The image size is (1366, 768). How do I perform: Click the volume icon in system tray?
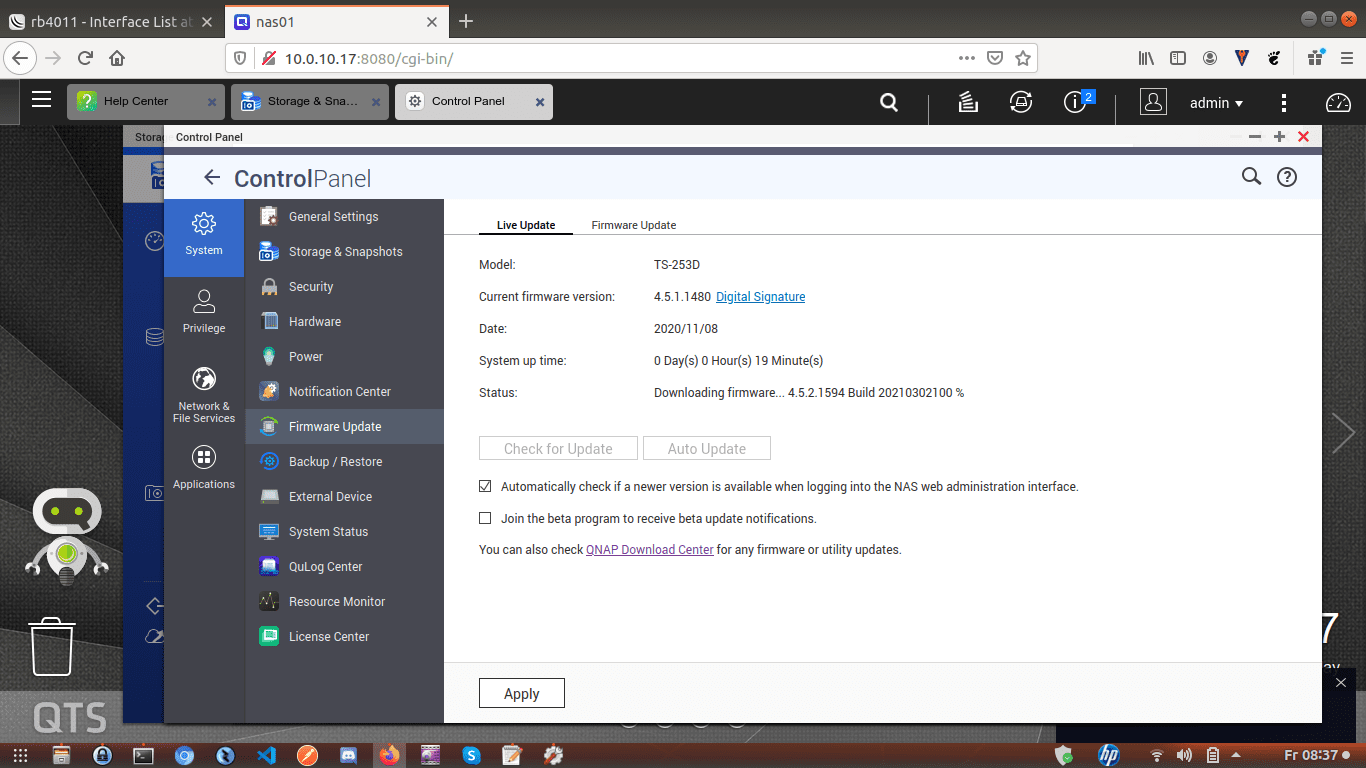coord(1184,755)
